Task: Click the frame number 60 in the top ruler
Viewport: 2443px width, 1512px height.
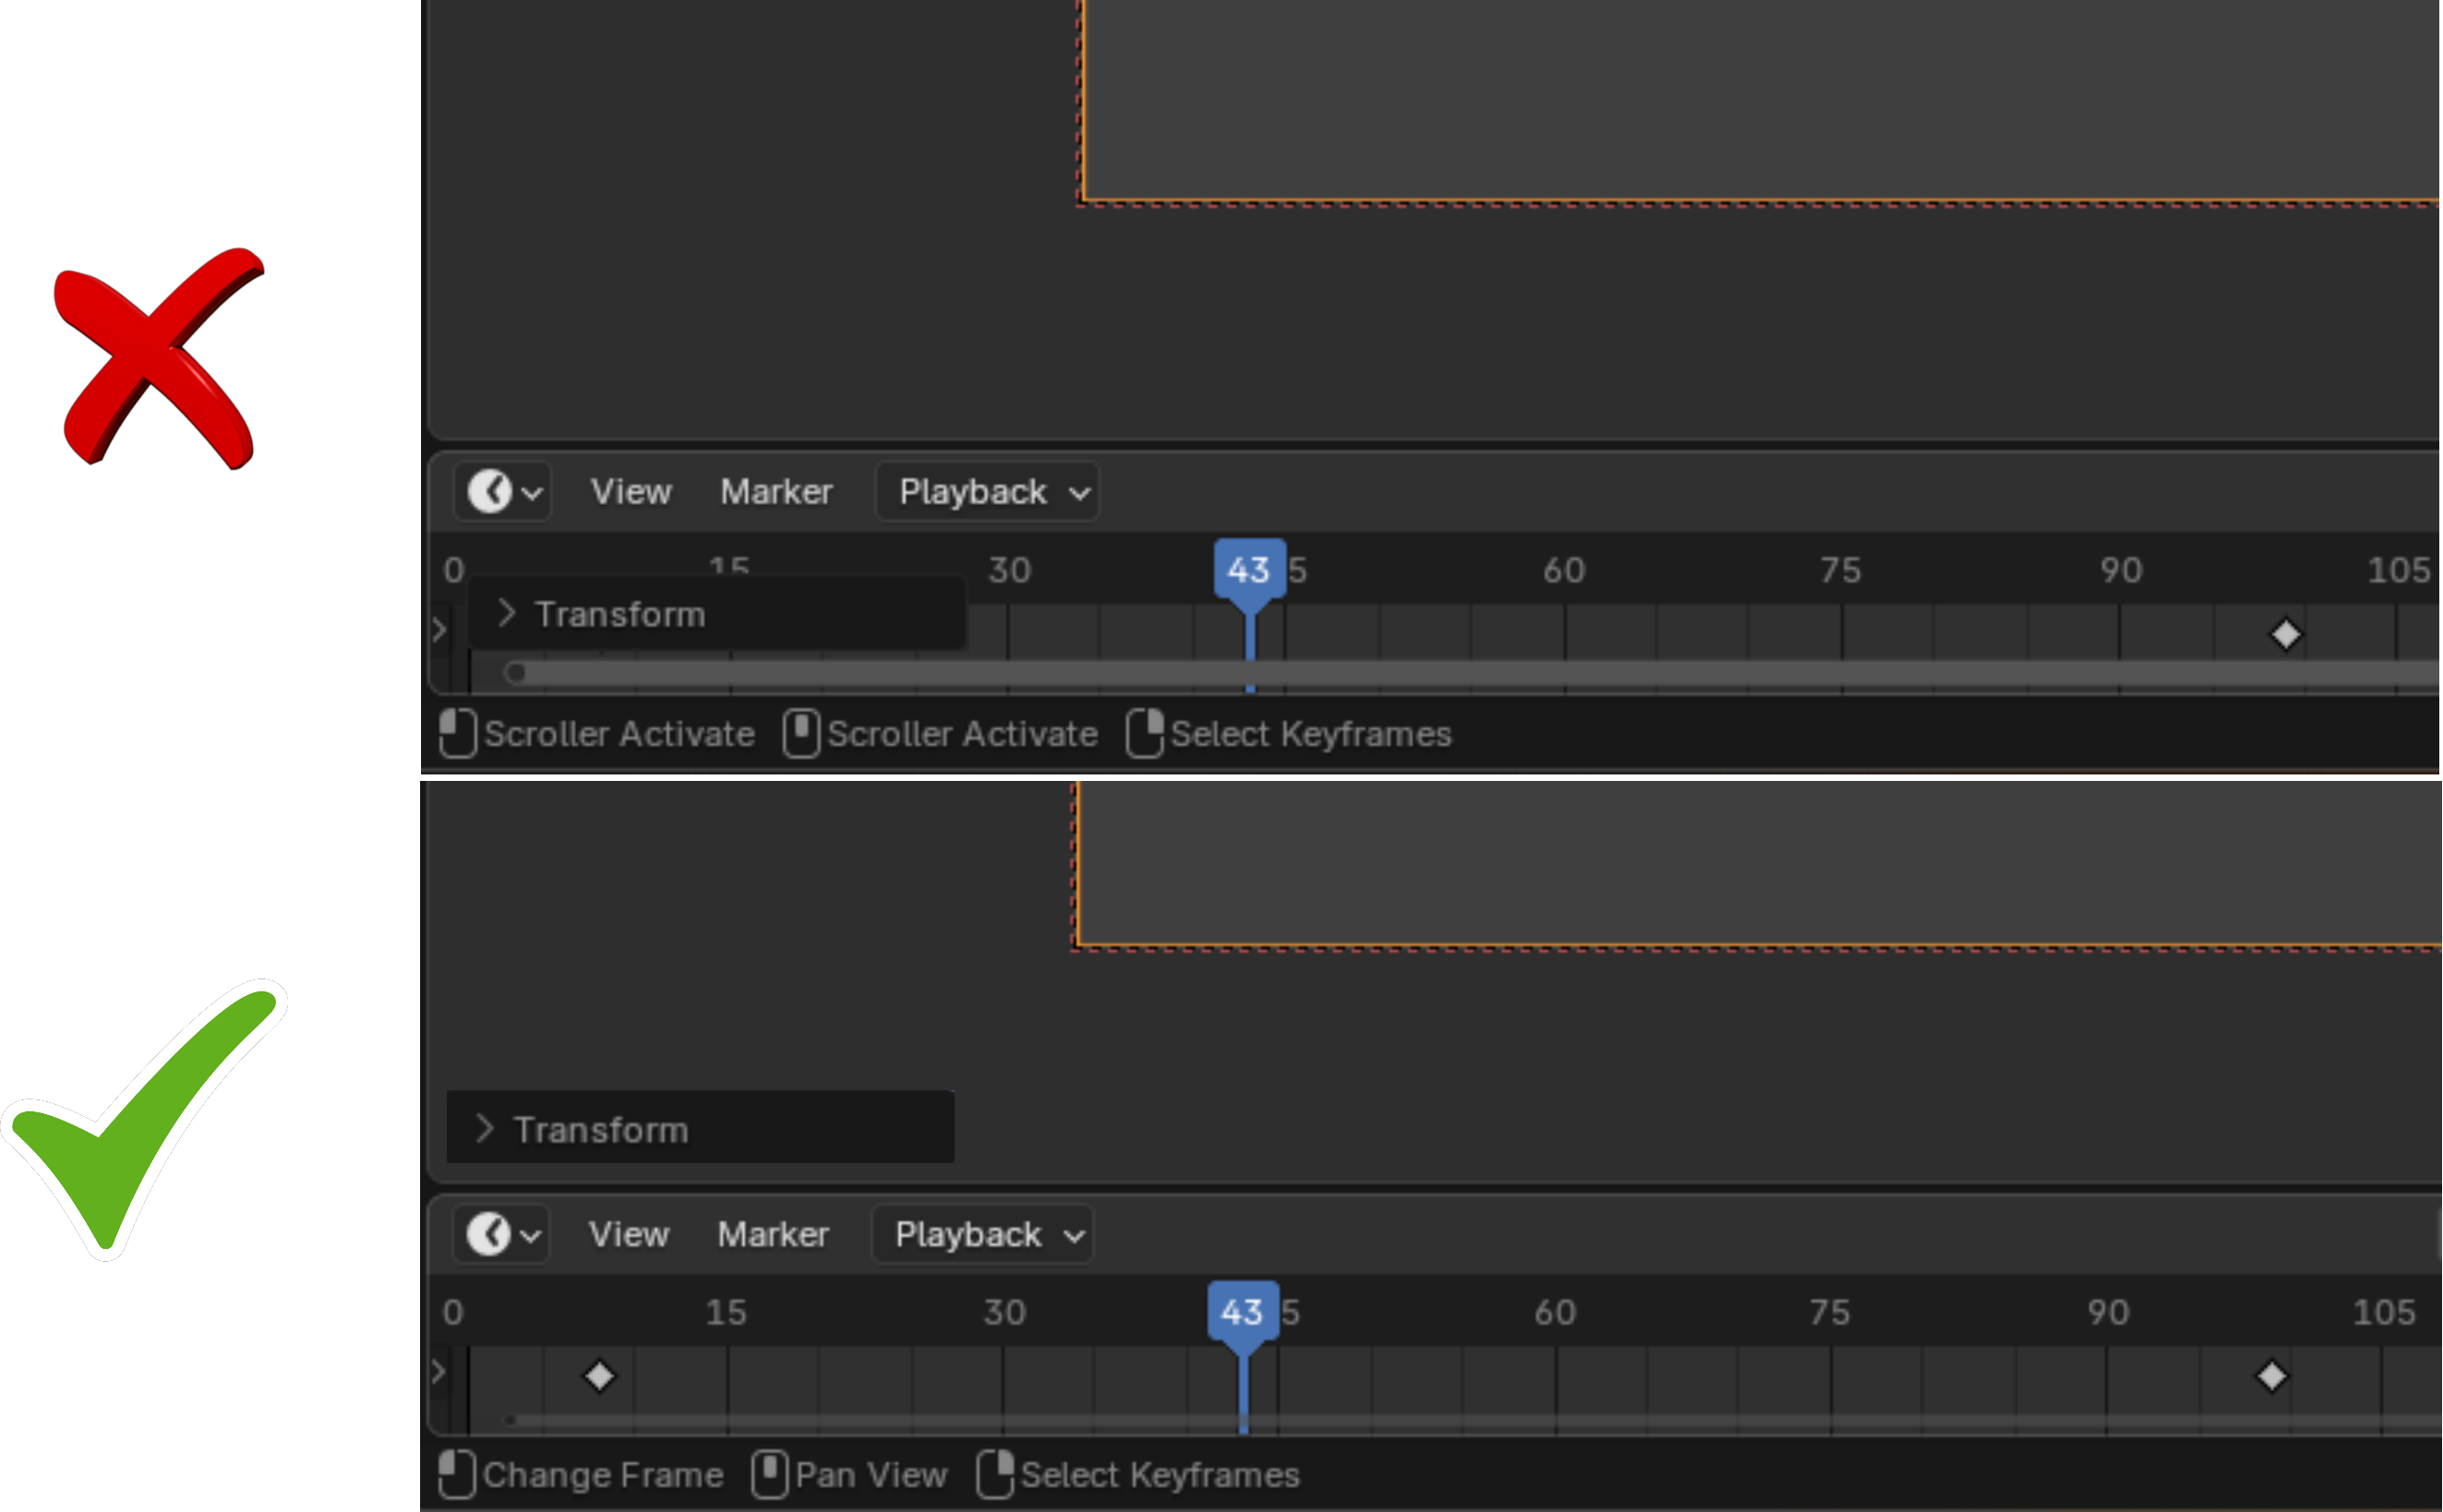Action: tap(1564, 571)
